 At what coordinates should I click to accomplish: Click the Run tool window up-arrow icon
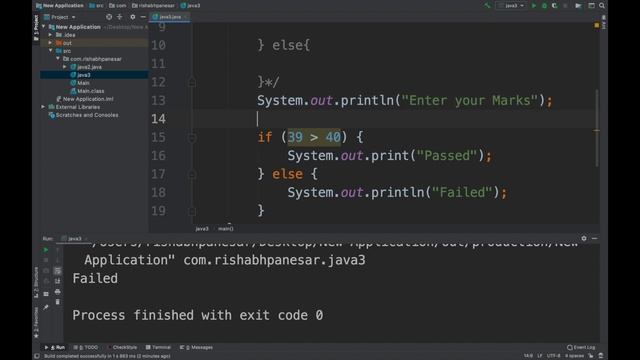point(58,249)
